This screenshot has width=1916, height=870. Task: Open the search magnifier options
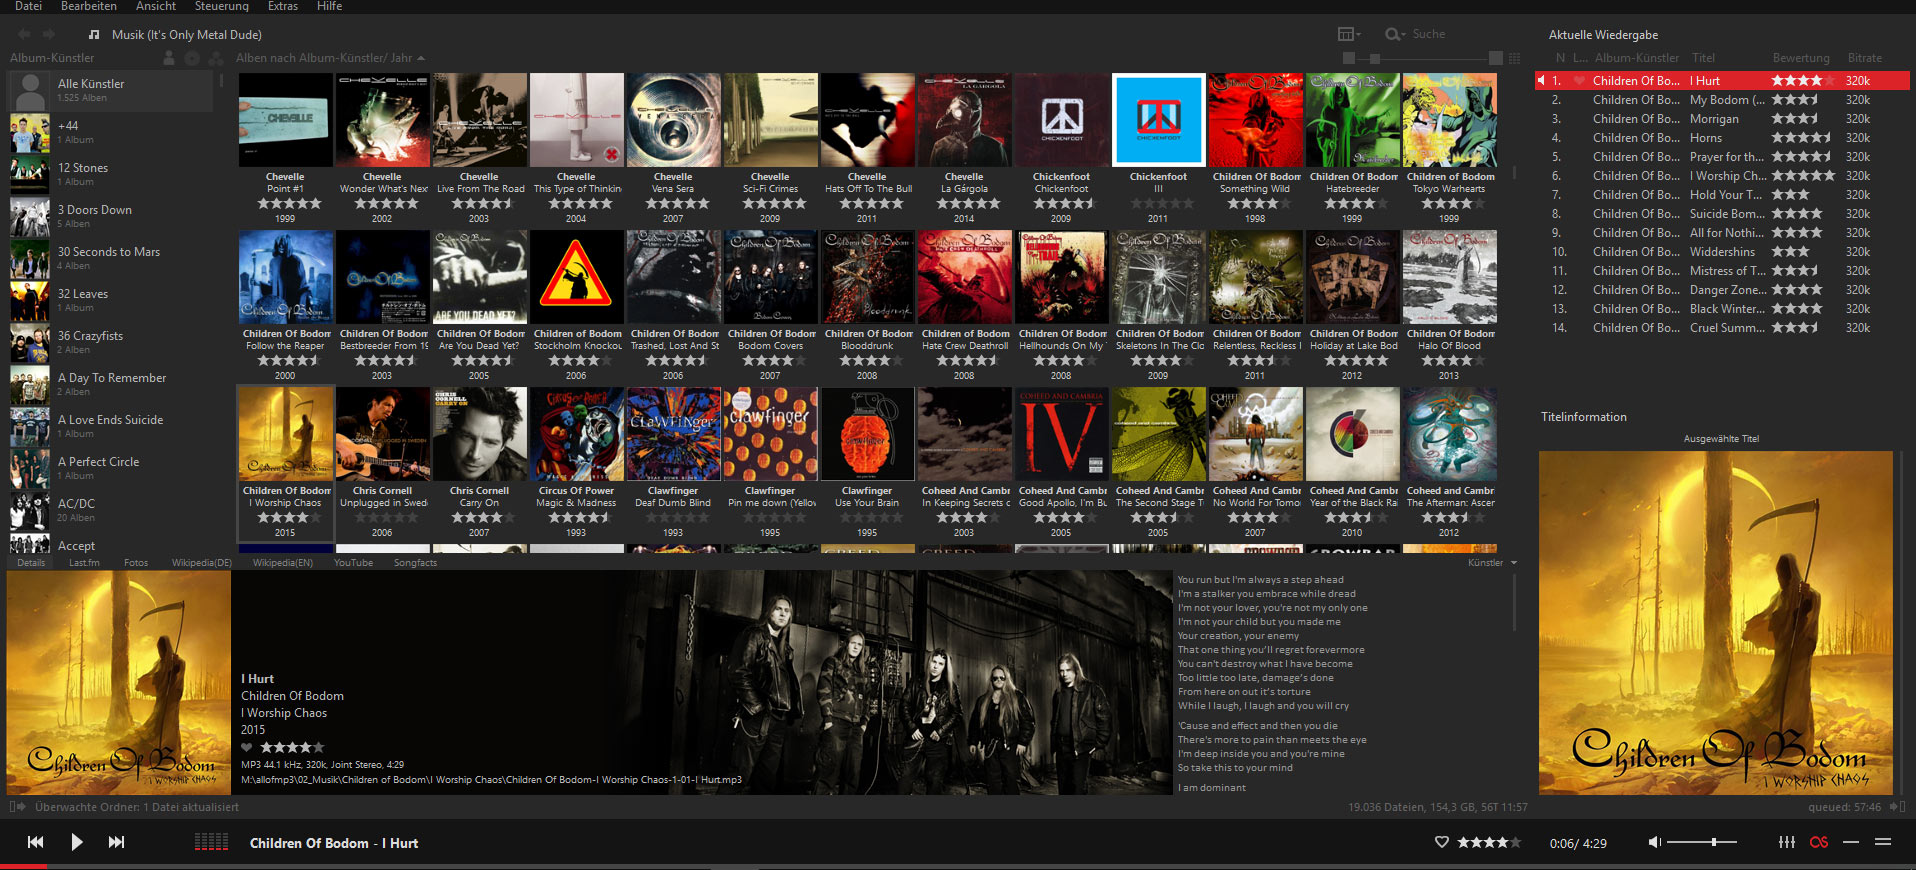click(x=1395, y=34)
